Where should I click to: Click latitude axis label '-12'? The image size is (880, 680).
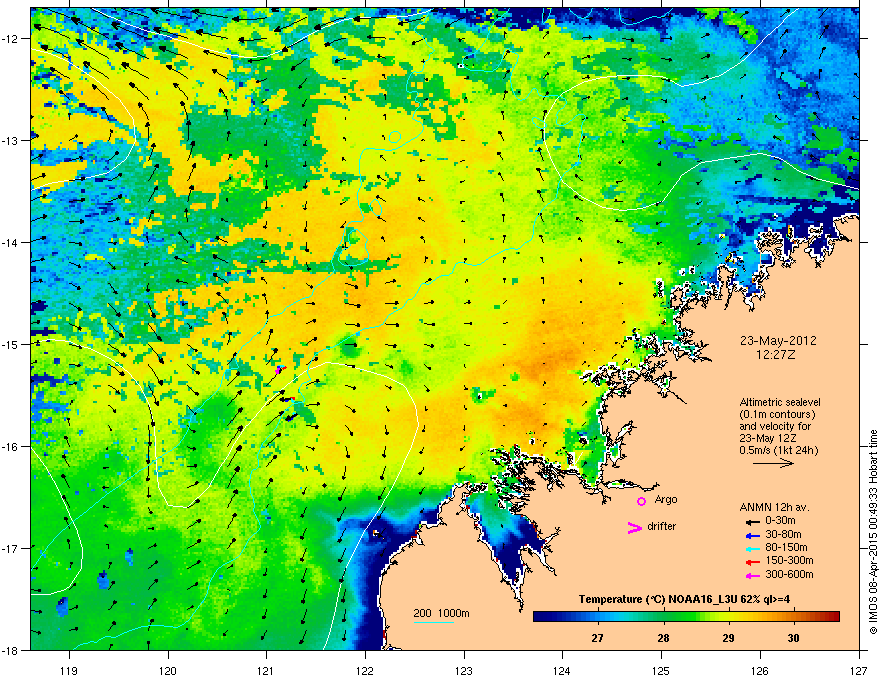[x=11, y=39]
